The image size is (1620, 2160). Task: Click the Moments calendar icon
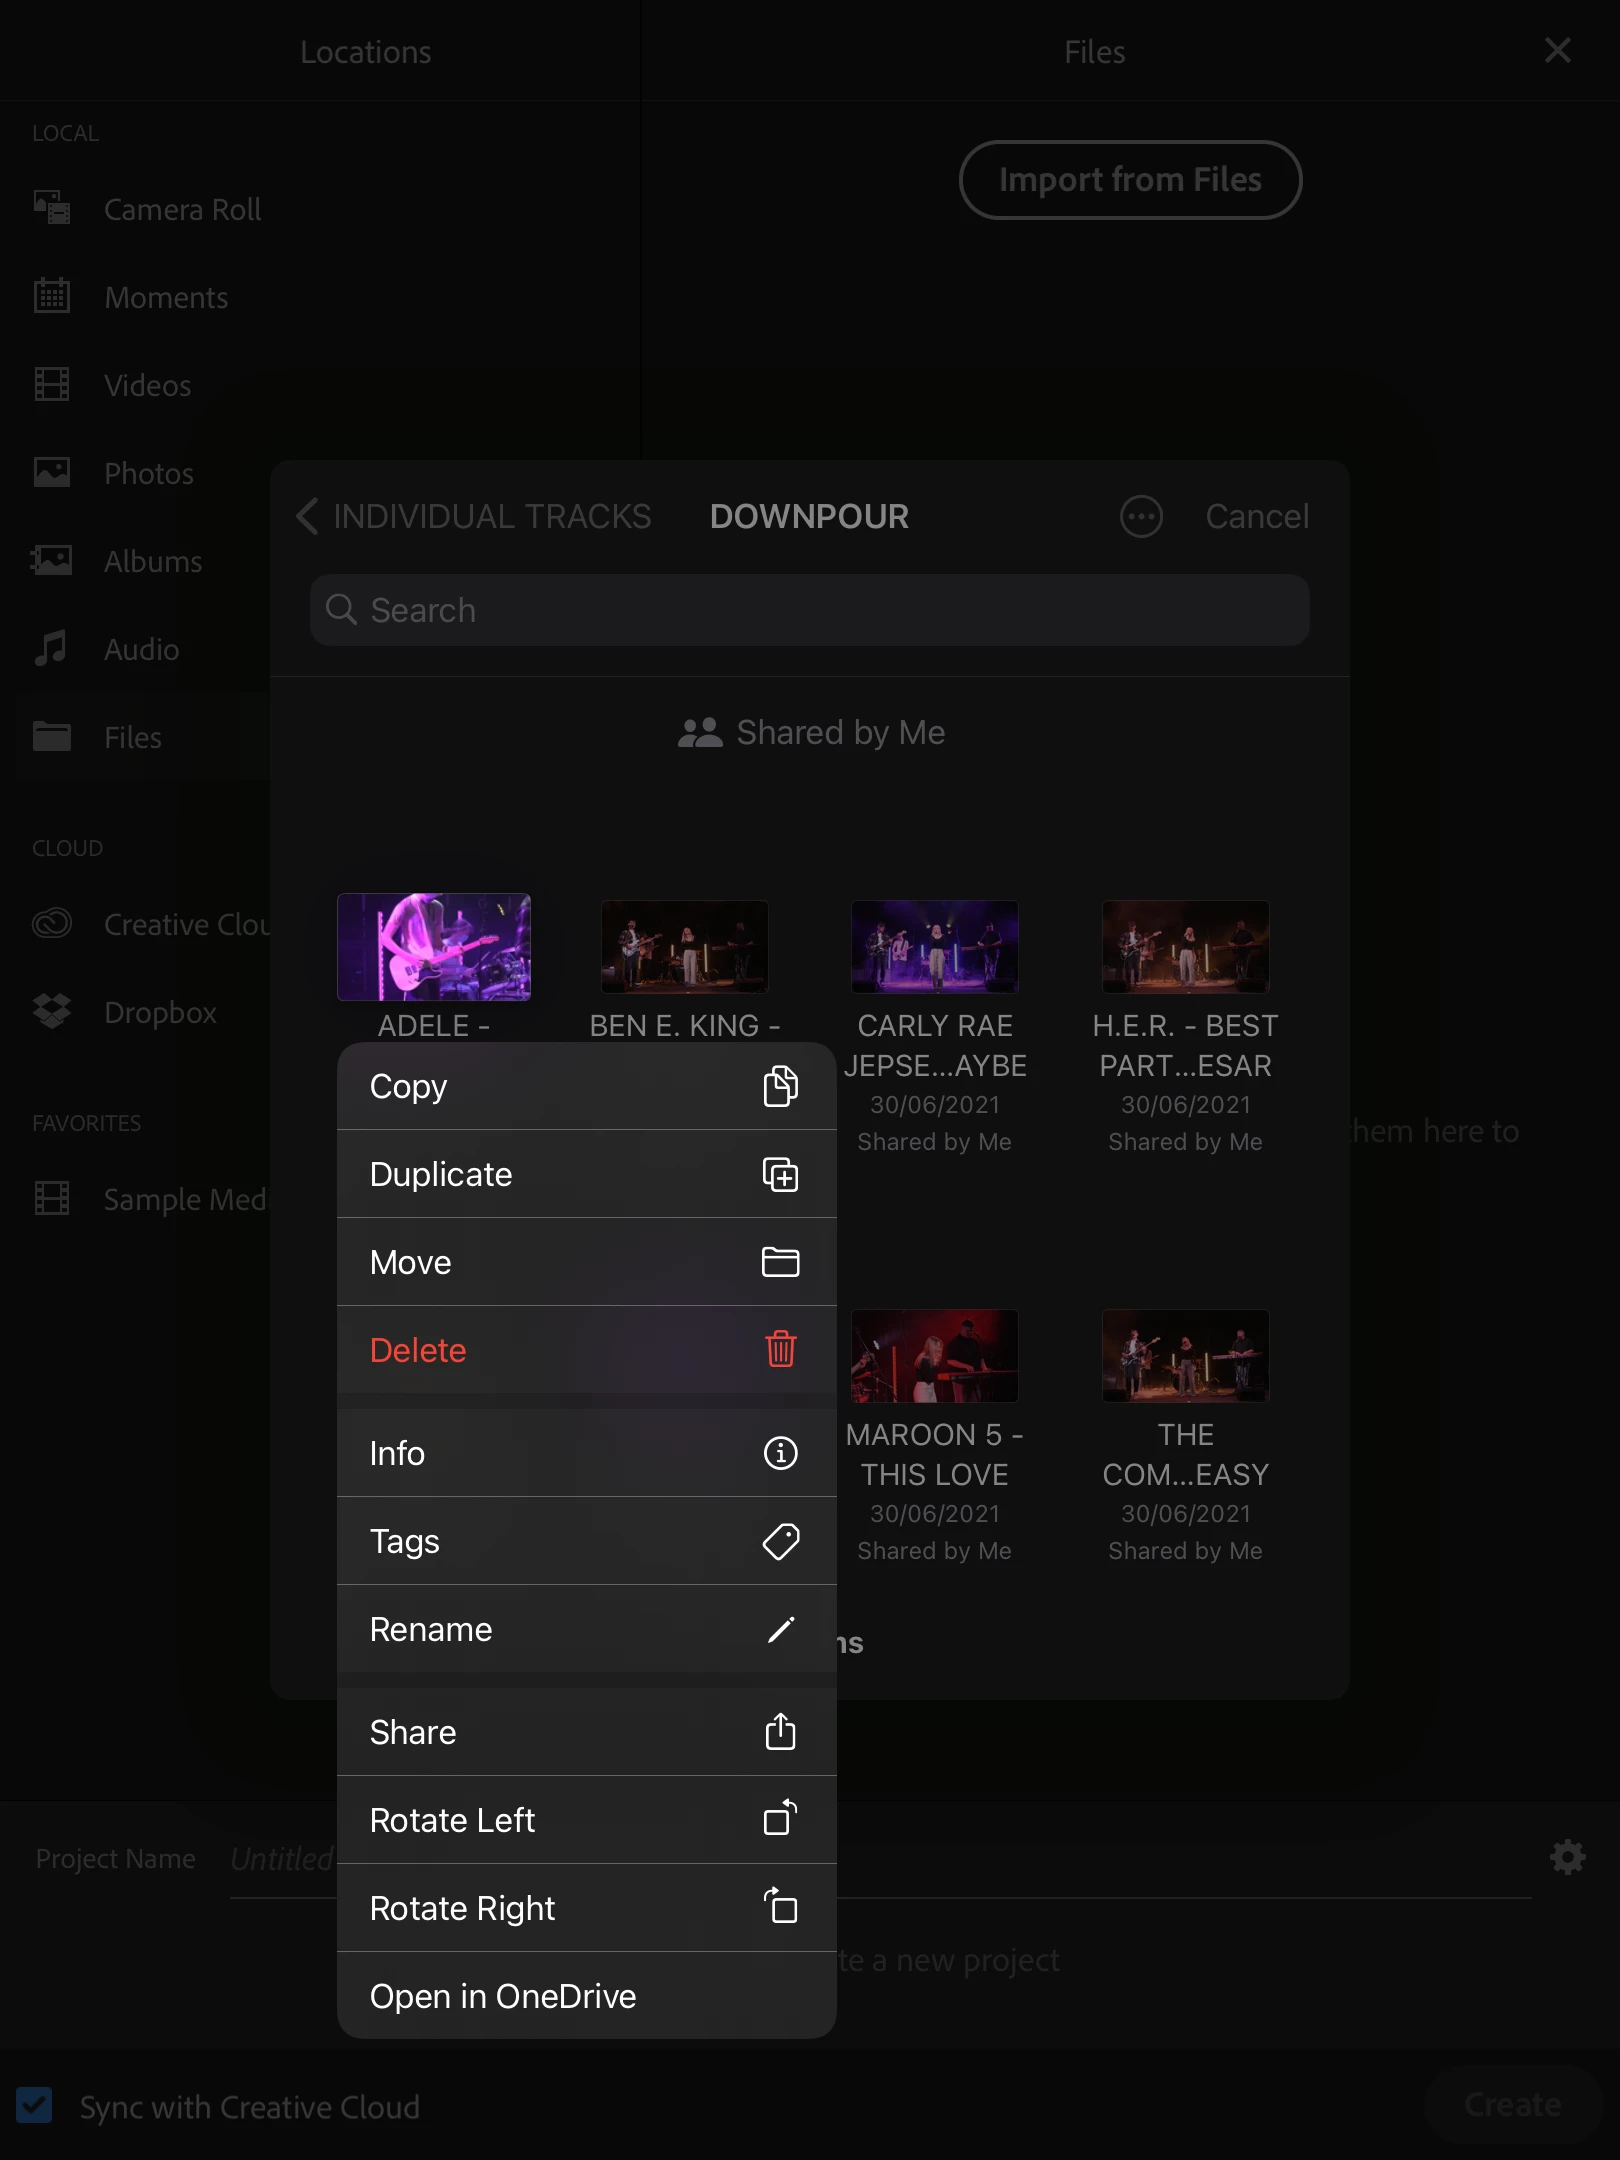tap(52, 296)
